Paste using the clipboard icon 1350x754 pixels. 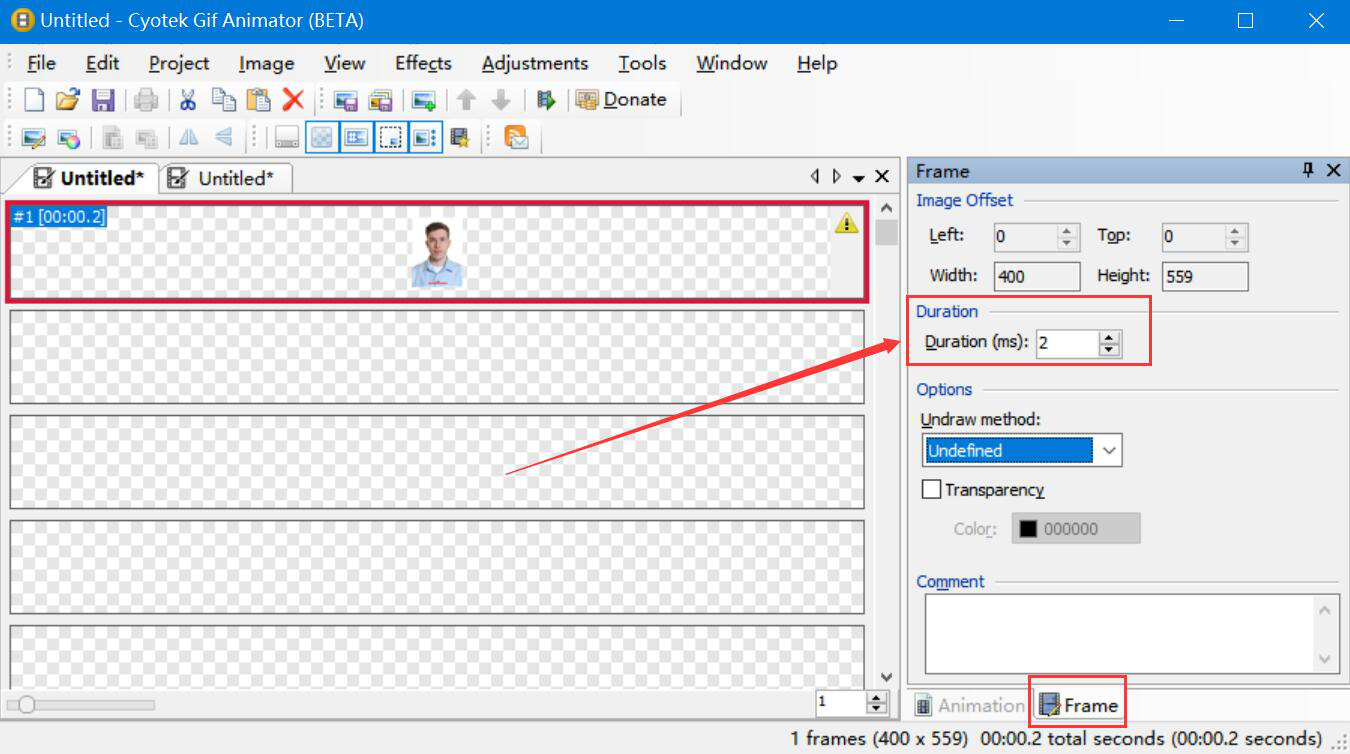pos(258,100)
